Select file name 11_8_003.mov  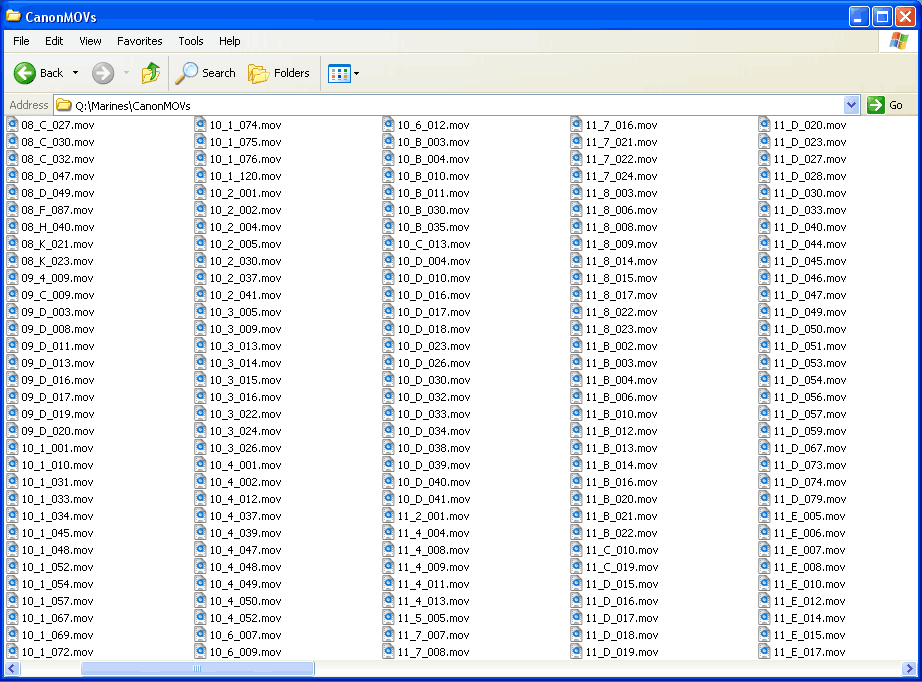click(x=622, y=193)
